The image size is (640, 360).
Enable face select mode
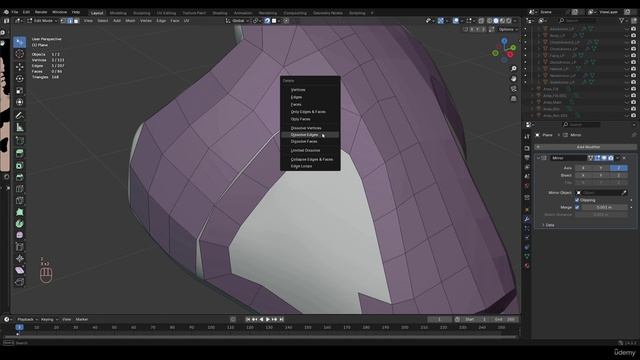click(x=76, y=20)
